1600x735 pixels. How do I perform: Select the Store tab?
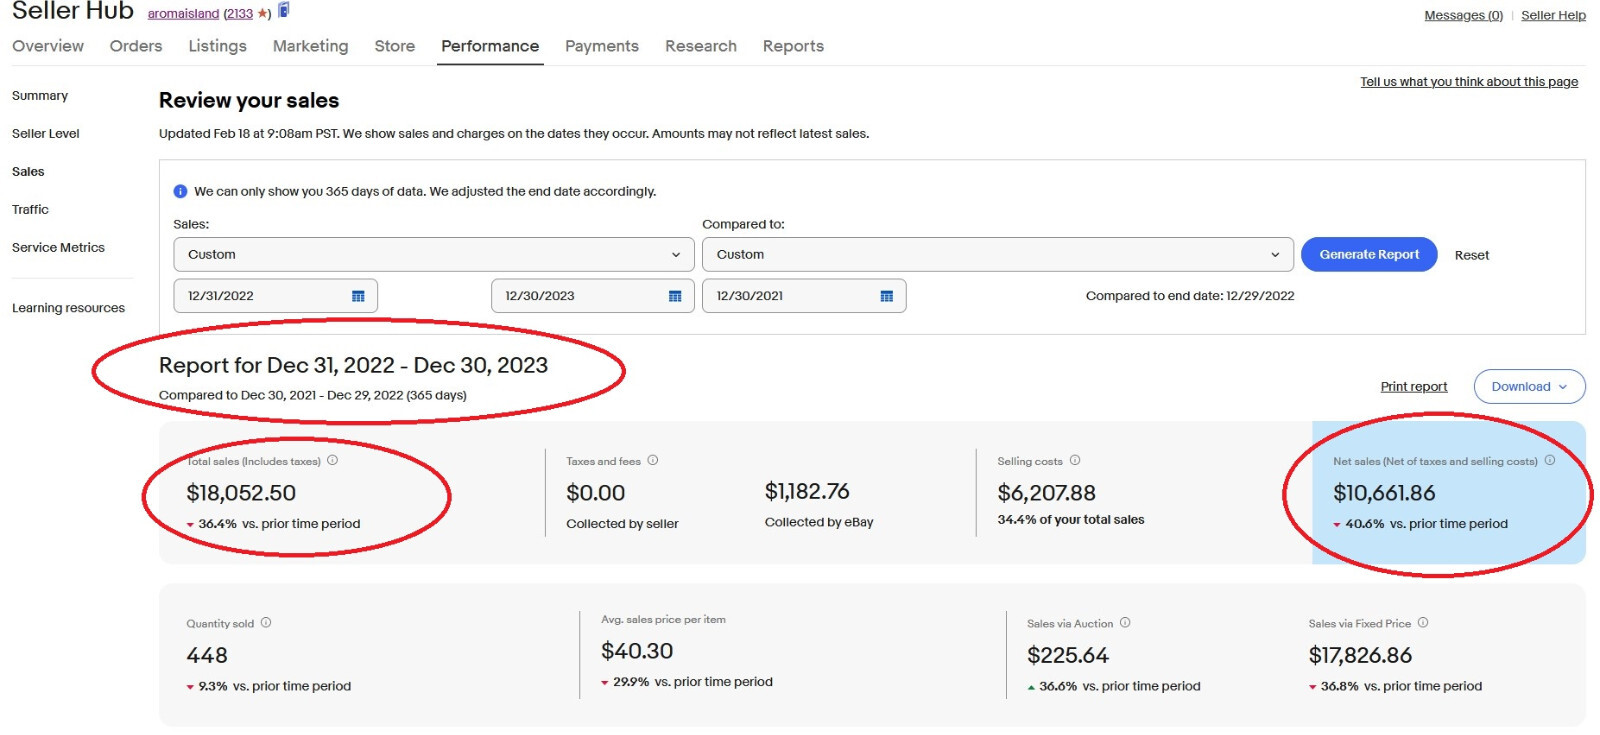(395, 46)
